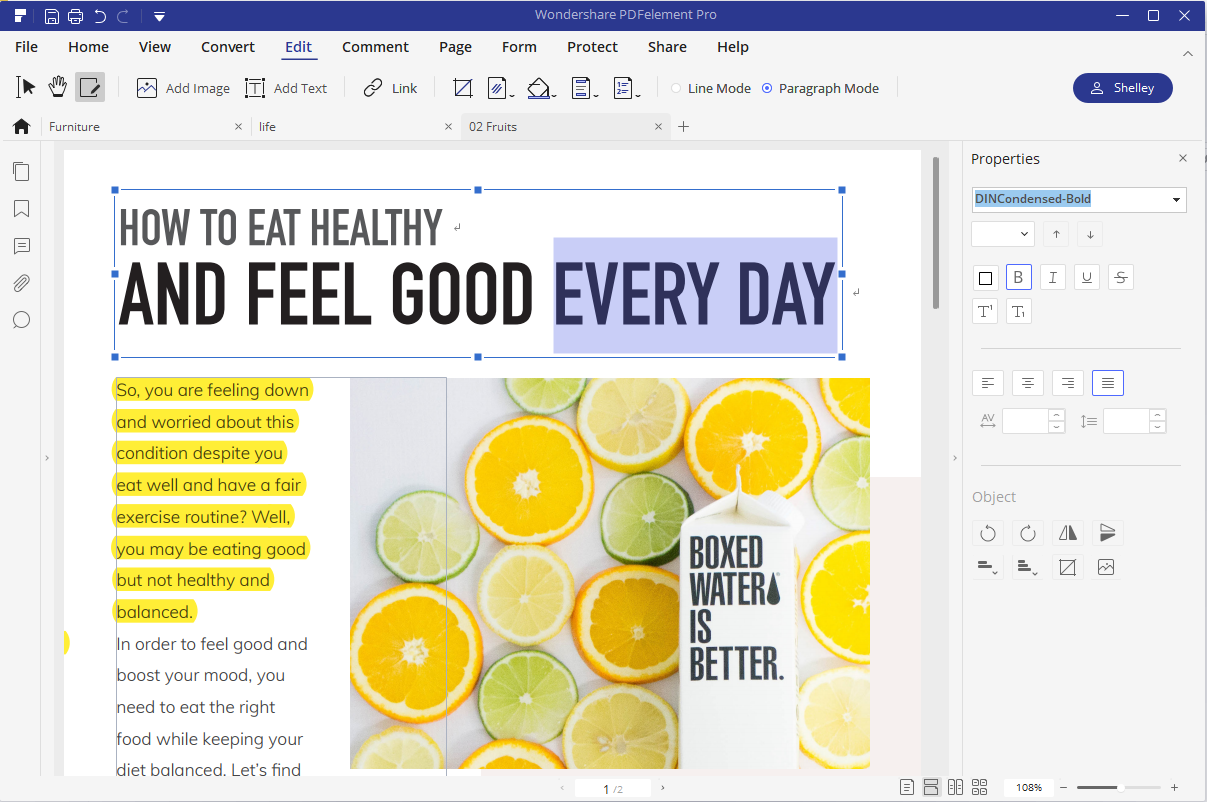
Task: Toggle bold formatting in Properties
Action: (x=1019, y=278)
